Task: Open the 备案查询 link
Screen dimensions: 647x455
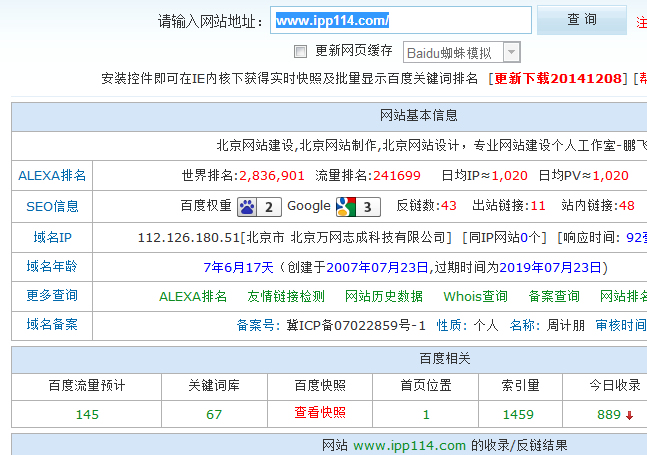Action: pos(554,296)
